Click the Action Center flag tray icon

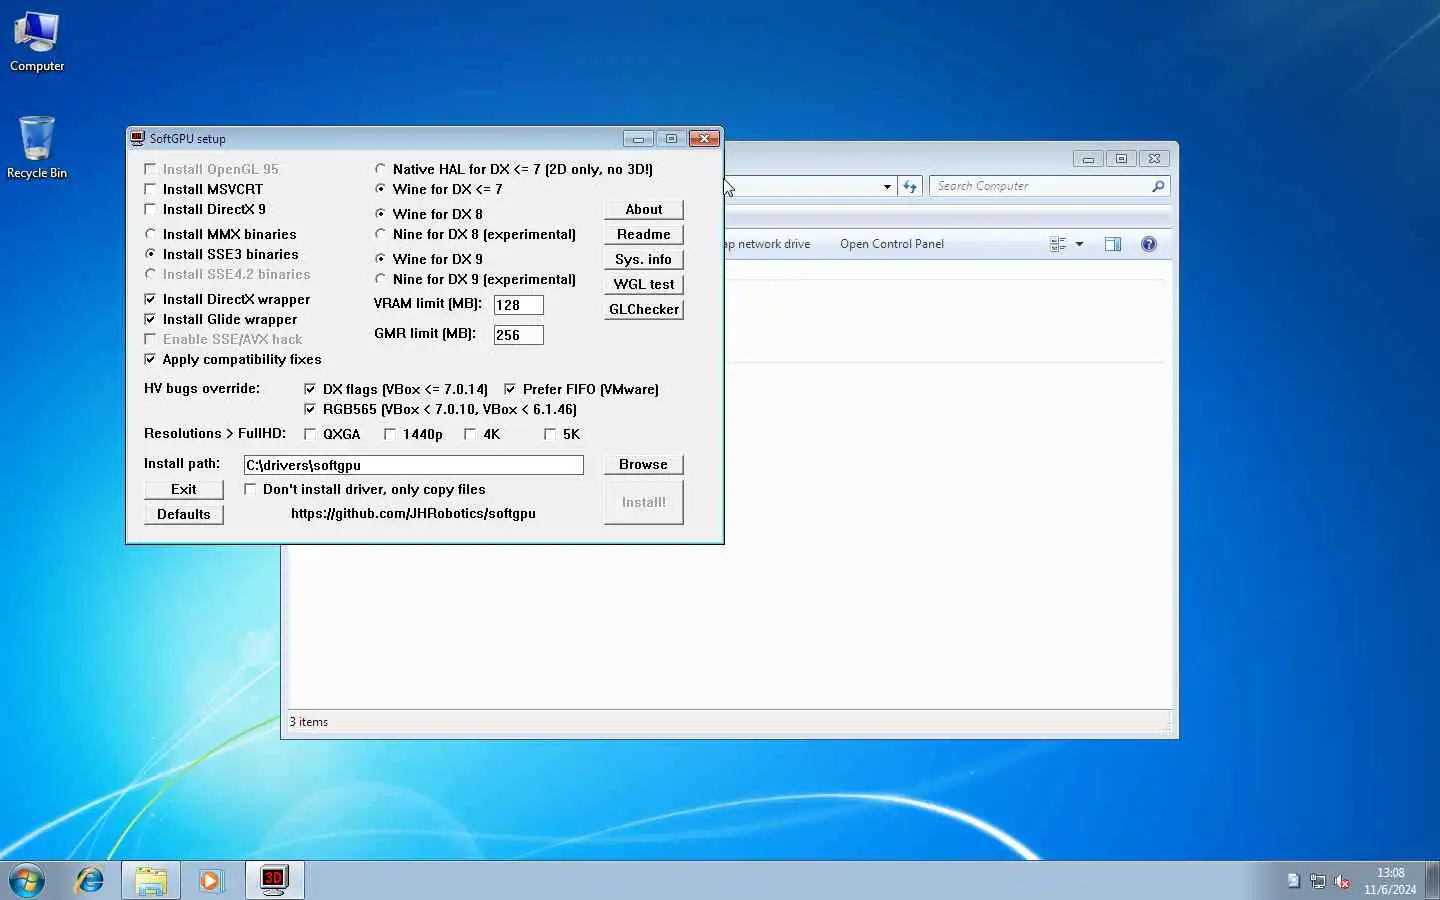[x=1294, y=881]
